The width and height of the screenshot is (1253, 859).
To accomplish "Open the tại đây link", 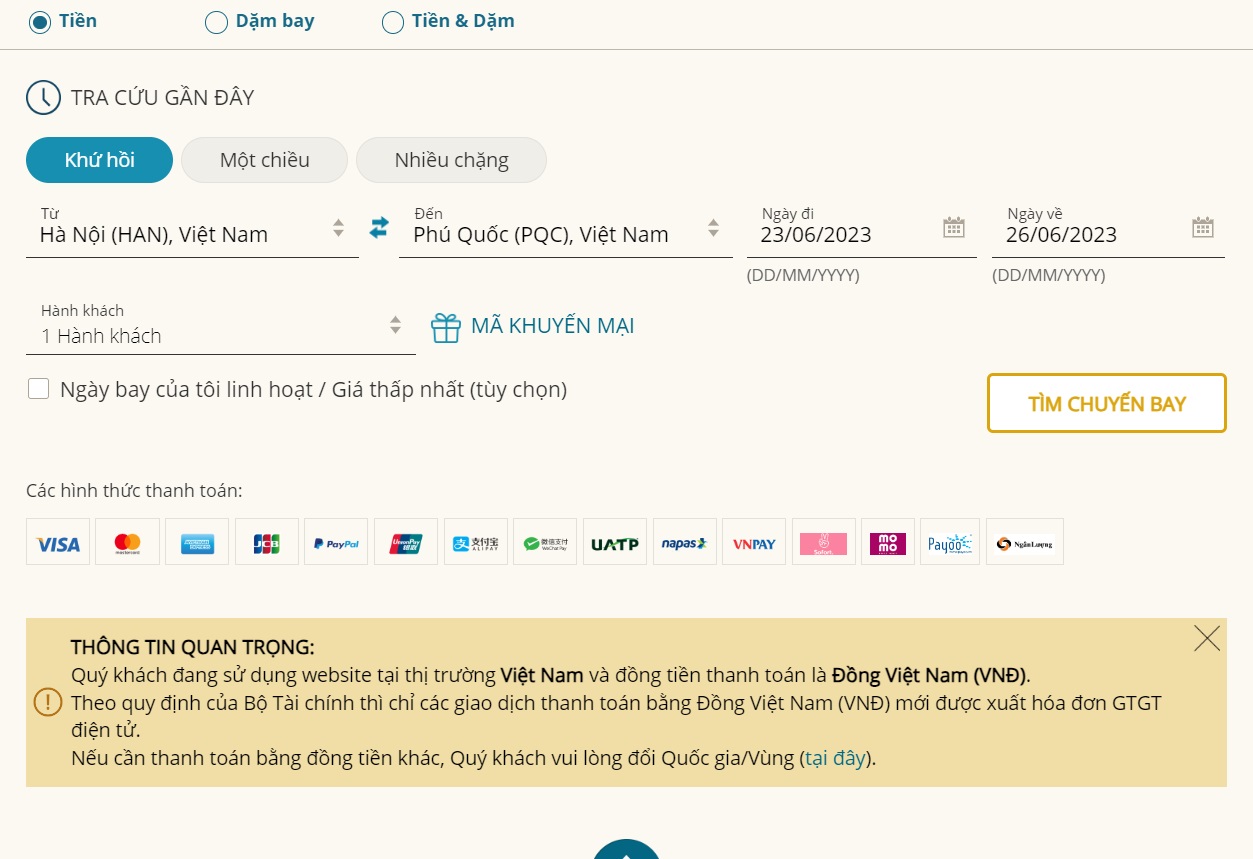I will [x=835, y=760].
